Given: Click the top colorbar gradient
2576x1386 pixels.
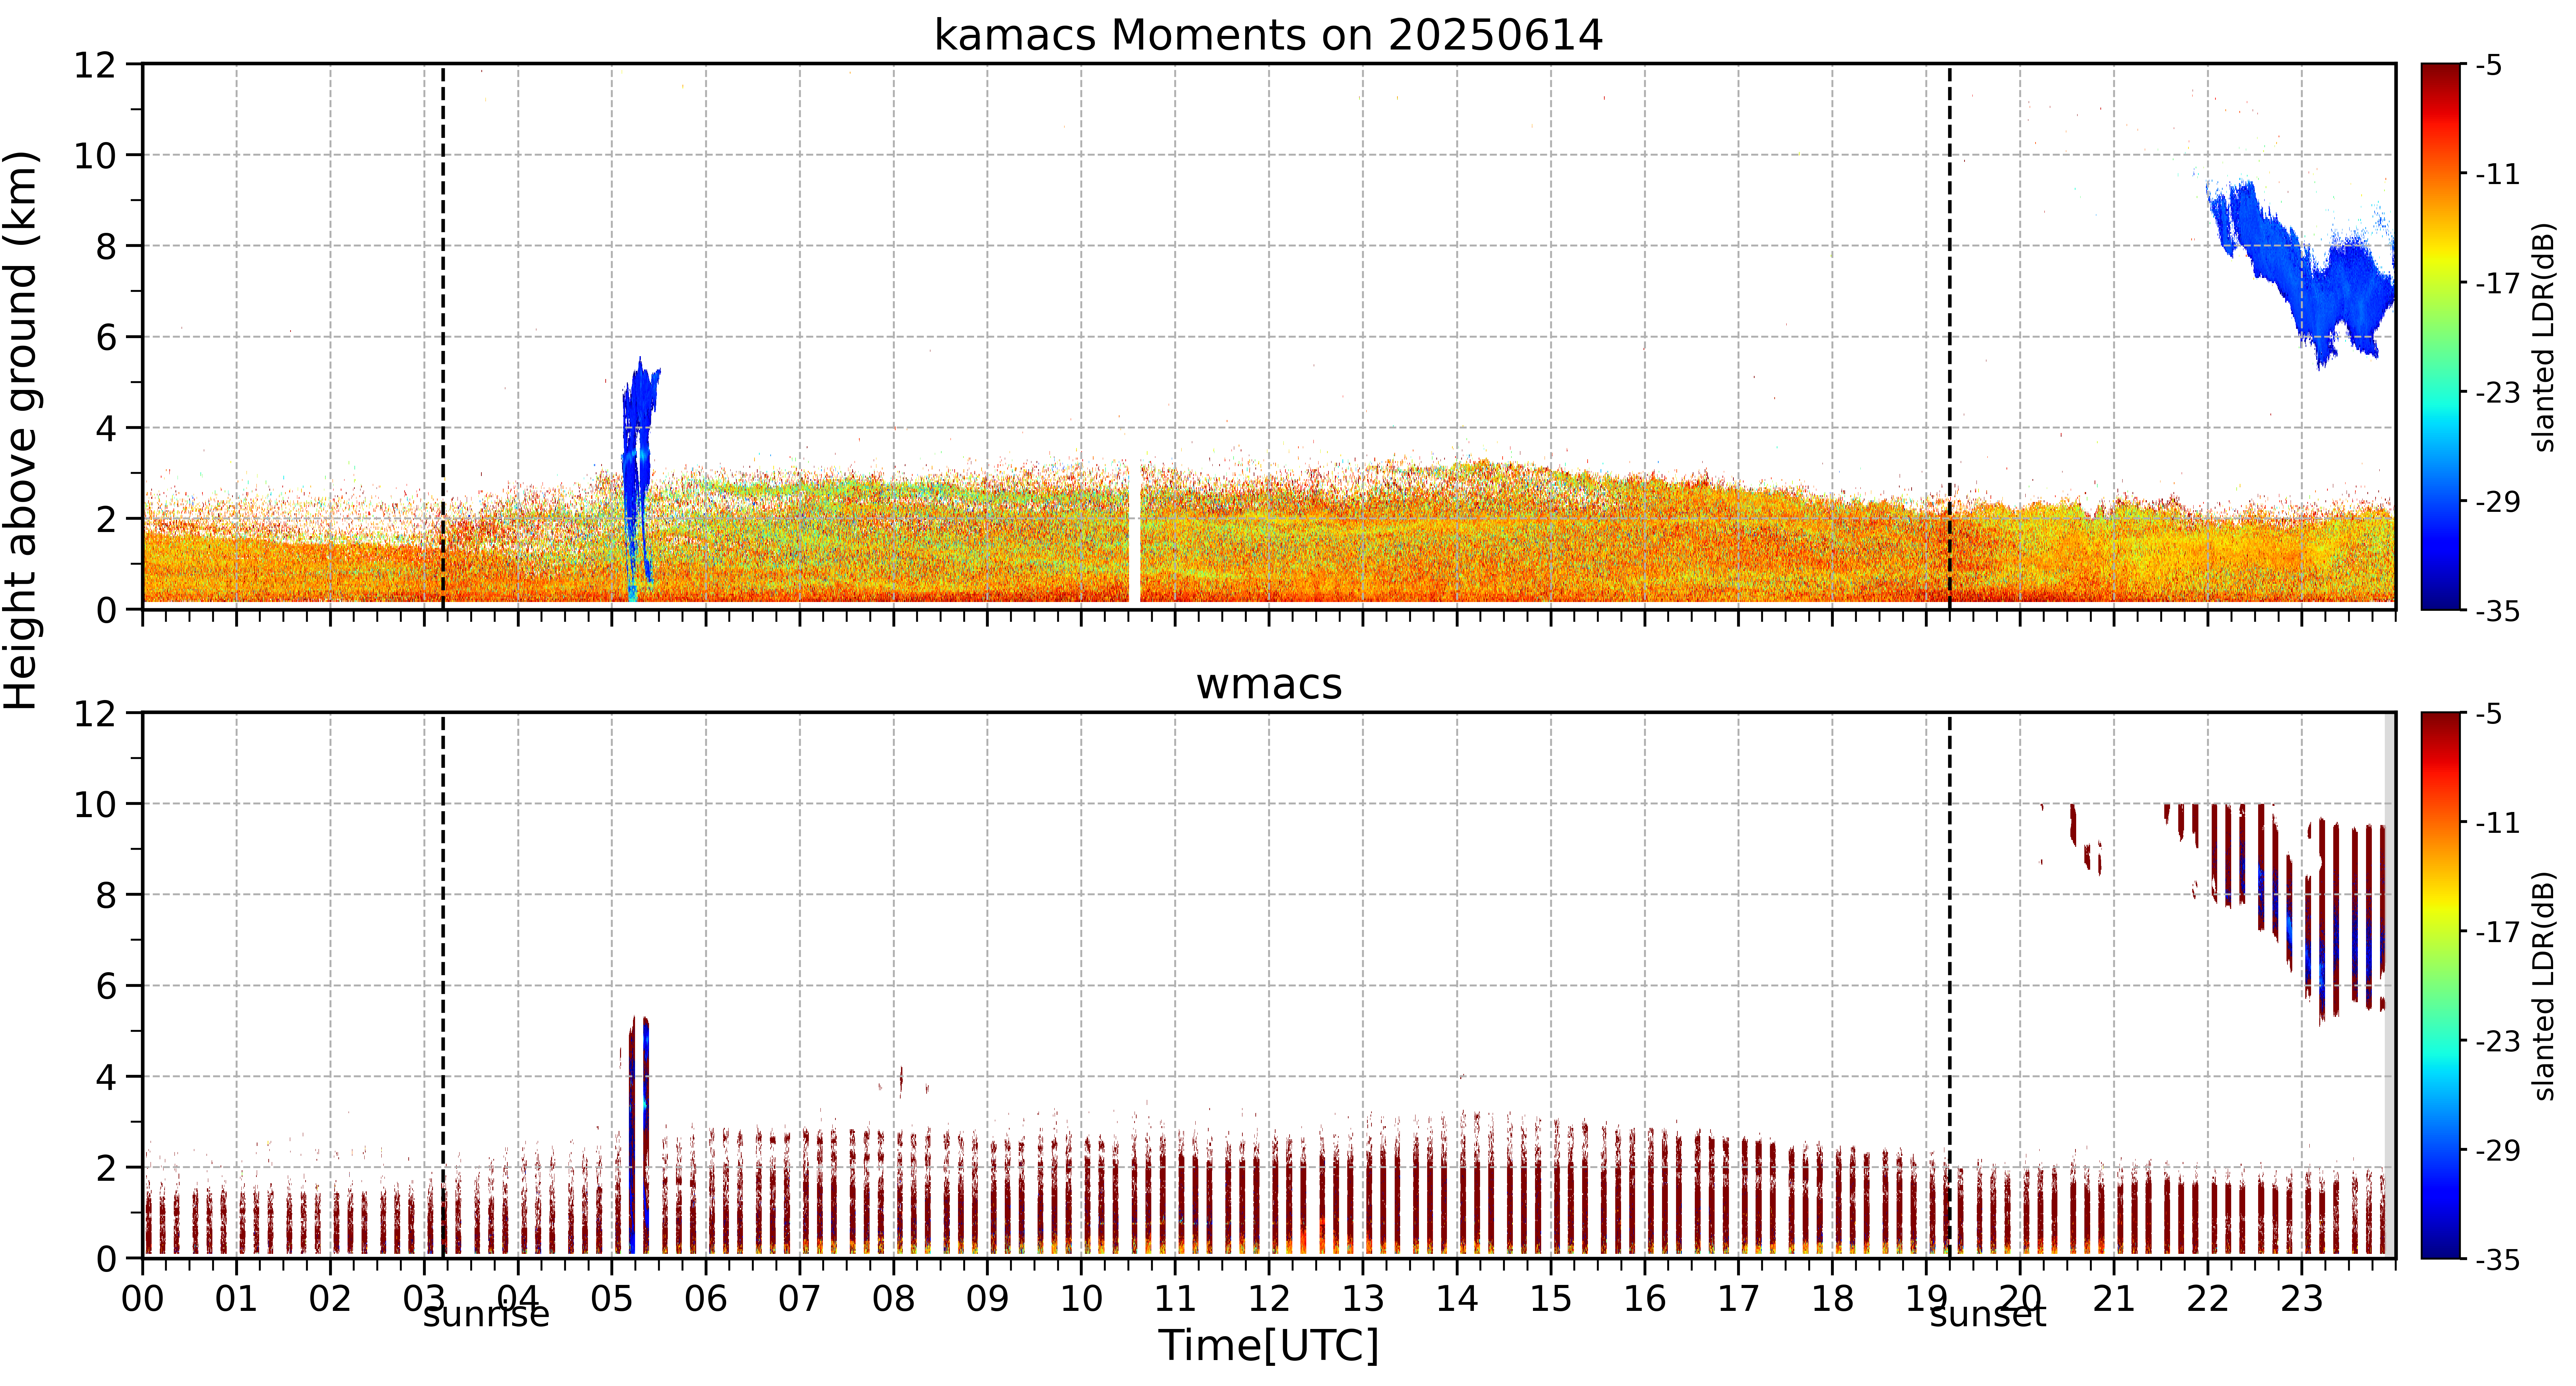Looking at the screenshot, I should [2441, 337].
